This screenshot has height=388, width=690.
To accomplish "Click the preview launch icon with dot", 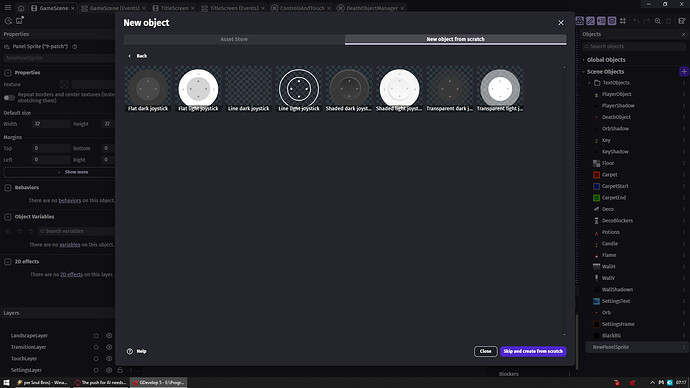I will pos(19,21).
